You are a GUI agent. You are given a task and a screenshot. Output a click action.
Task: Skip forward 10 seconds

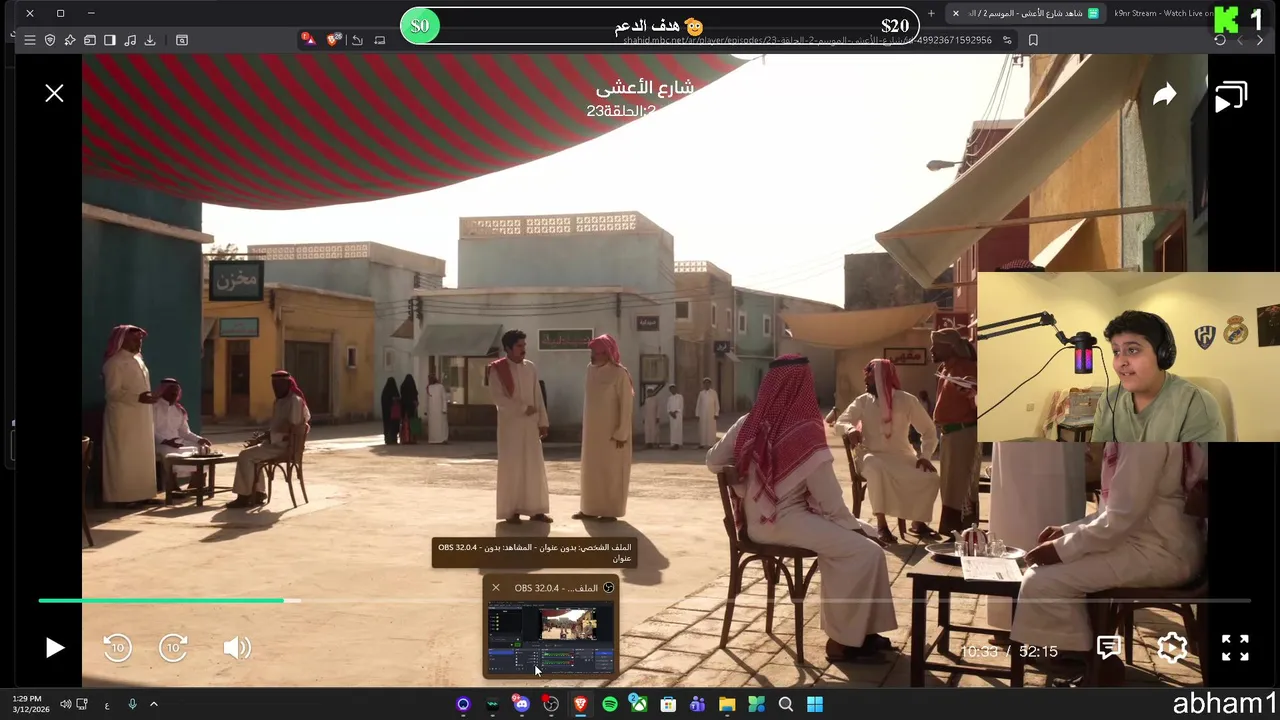[x=173, y=648]
